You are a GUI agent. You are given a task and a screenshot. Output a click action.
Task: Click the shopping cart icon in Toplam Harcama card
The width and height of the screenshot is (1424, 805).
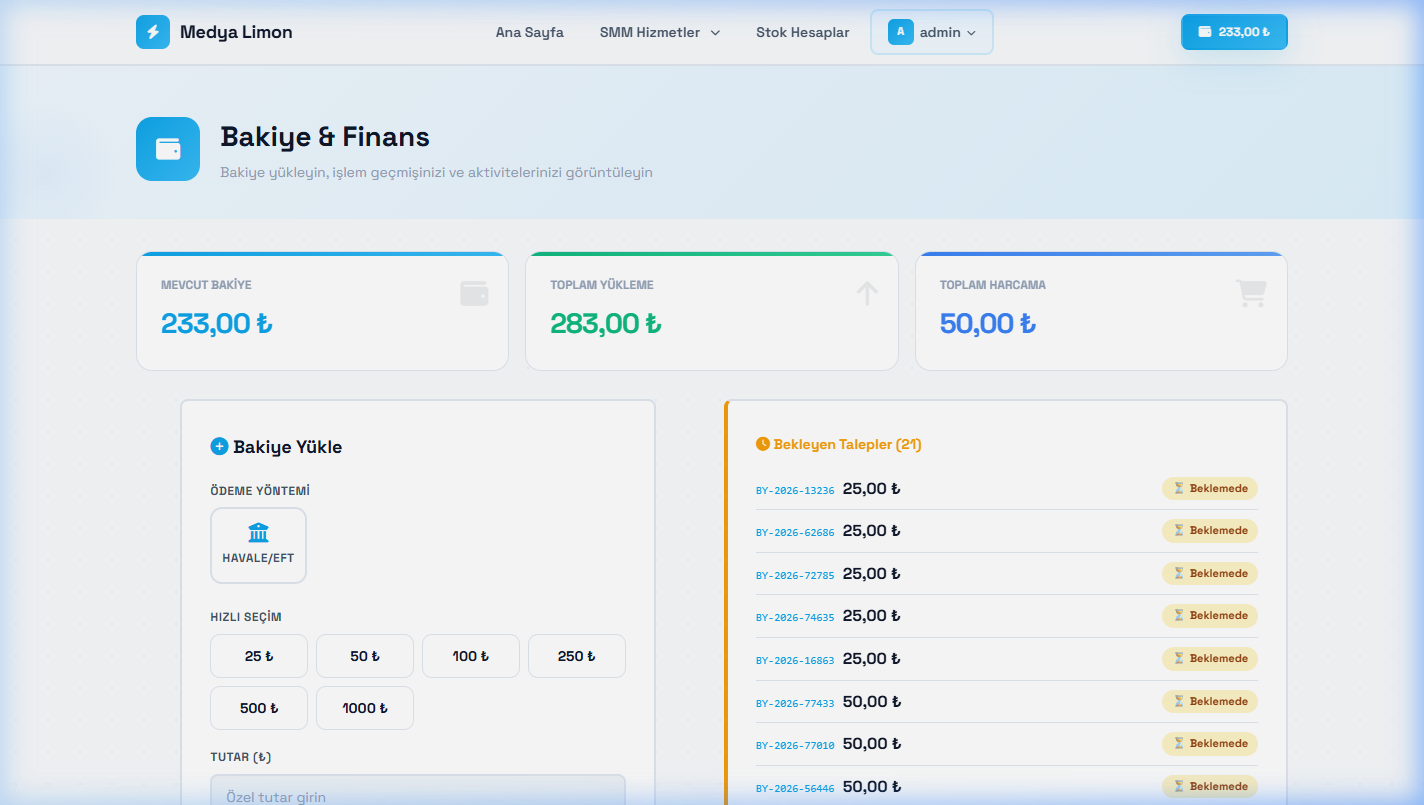click(x=1251, y=293)
